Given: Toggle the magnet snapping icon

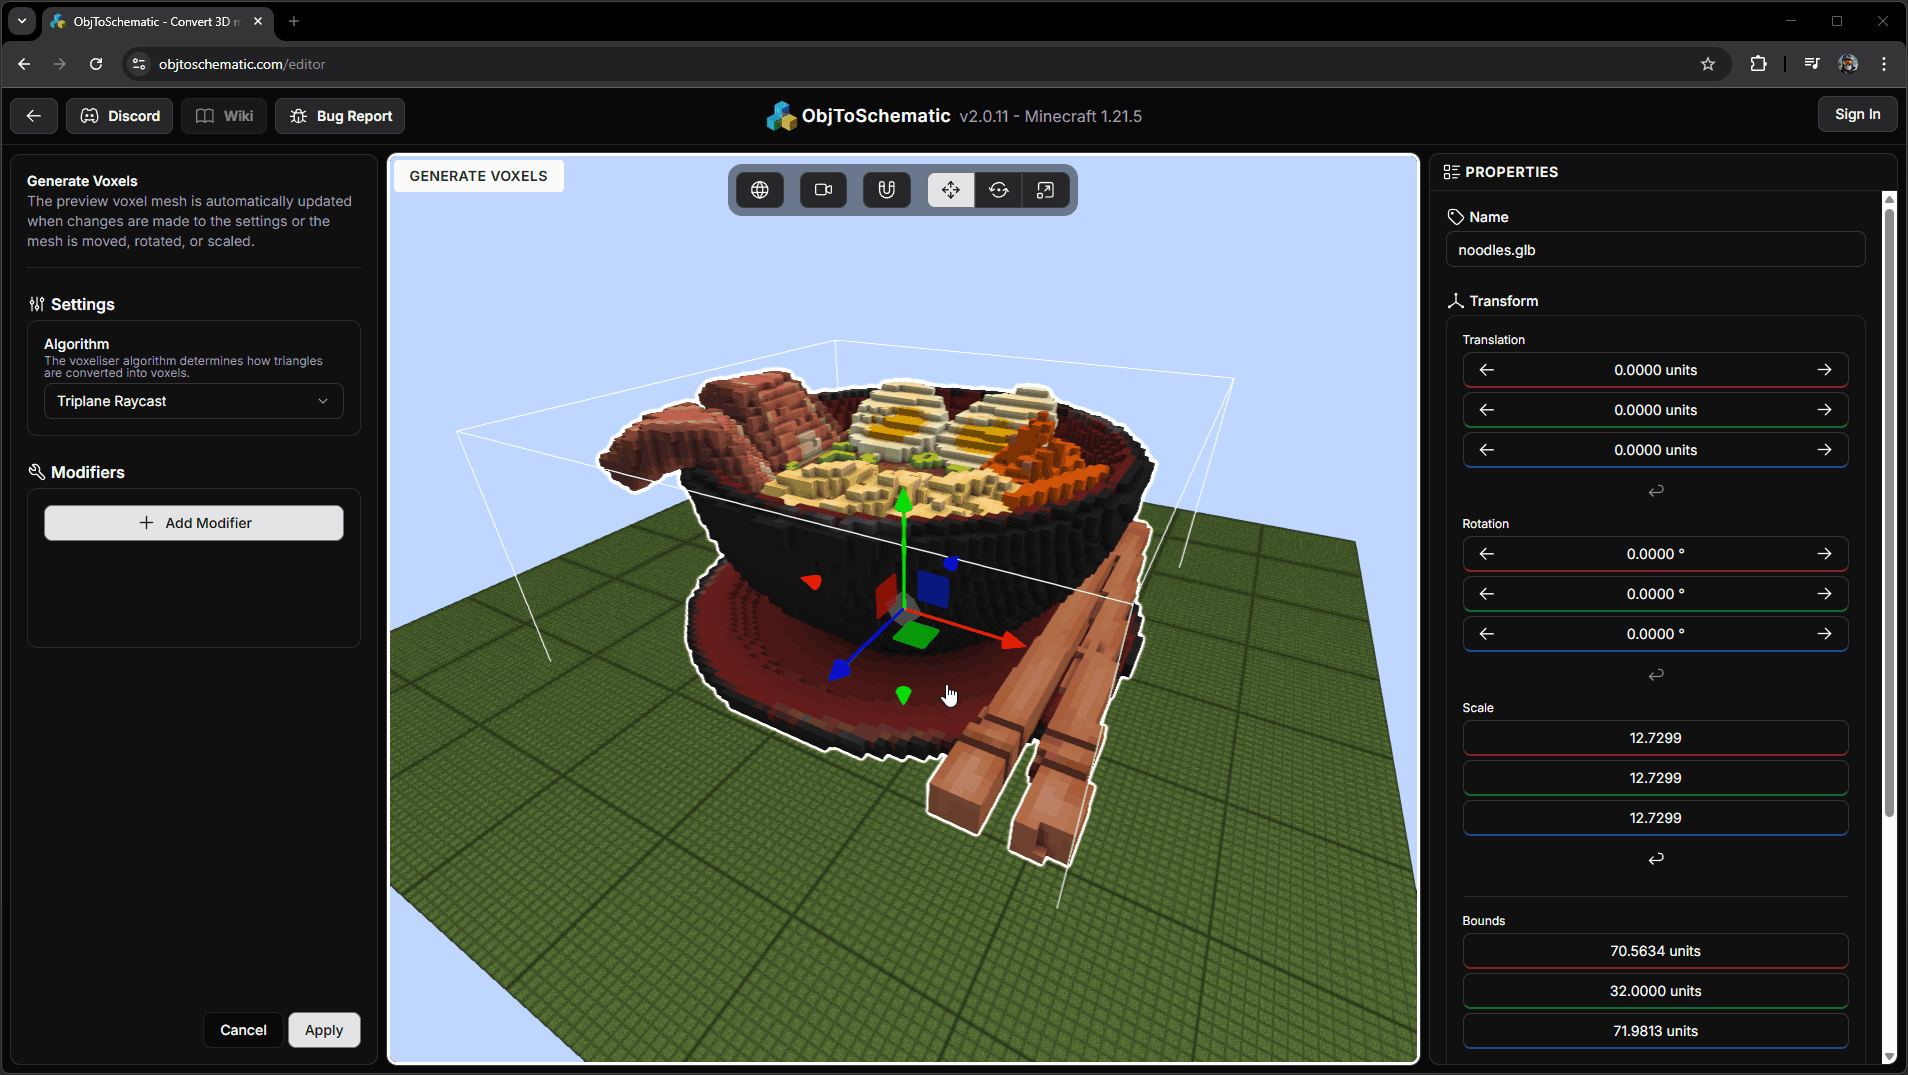Looking at the screenshot, I should [887, 190].
